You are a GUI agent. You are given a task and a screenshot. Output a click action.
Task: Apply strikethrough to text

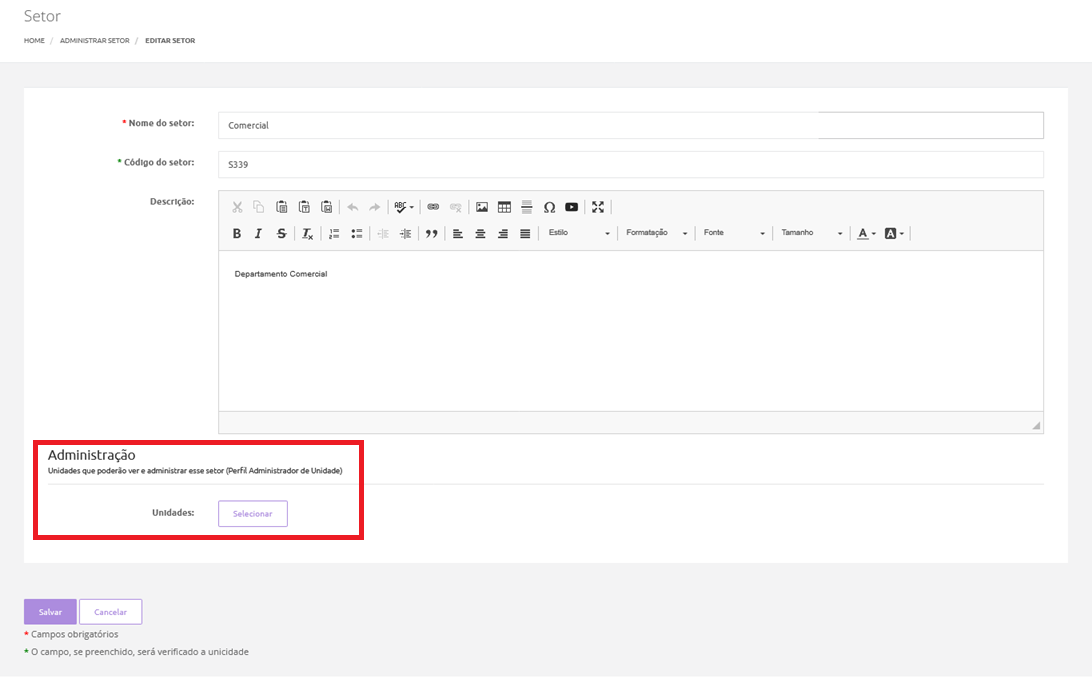point(281,233)
